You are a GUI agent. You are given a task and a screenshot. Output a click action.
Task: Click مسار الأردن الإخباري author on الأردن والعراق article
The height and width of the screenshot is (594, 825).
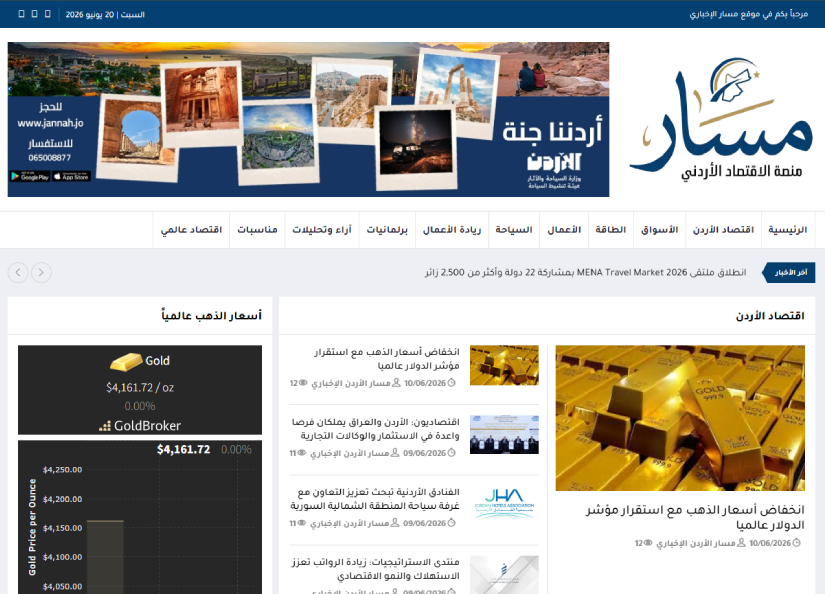[x=349, y=453]
